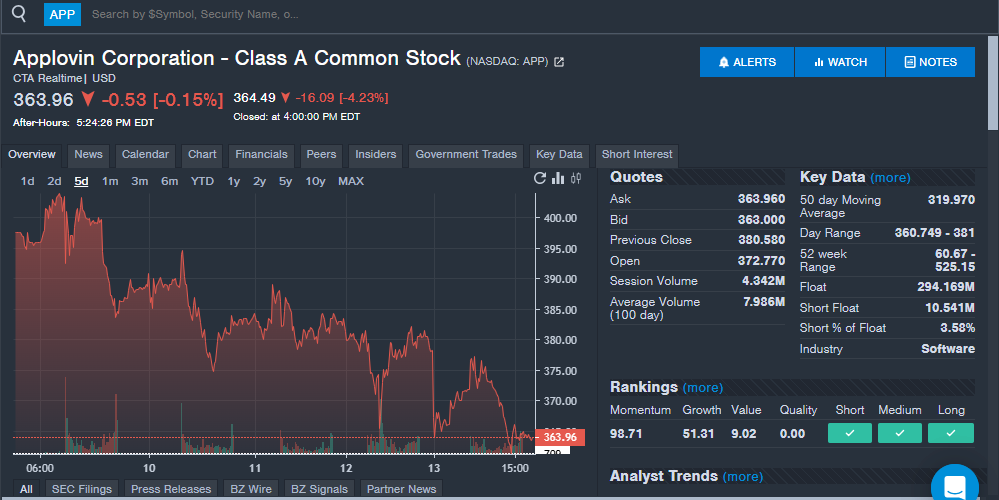
Task: Click the Session Volume value 4.342M
Action: (763, 281)
